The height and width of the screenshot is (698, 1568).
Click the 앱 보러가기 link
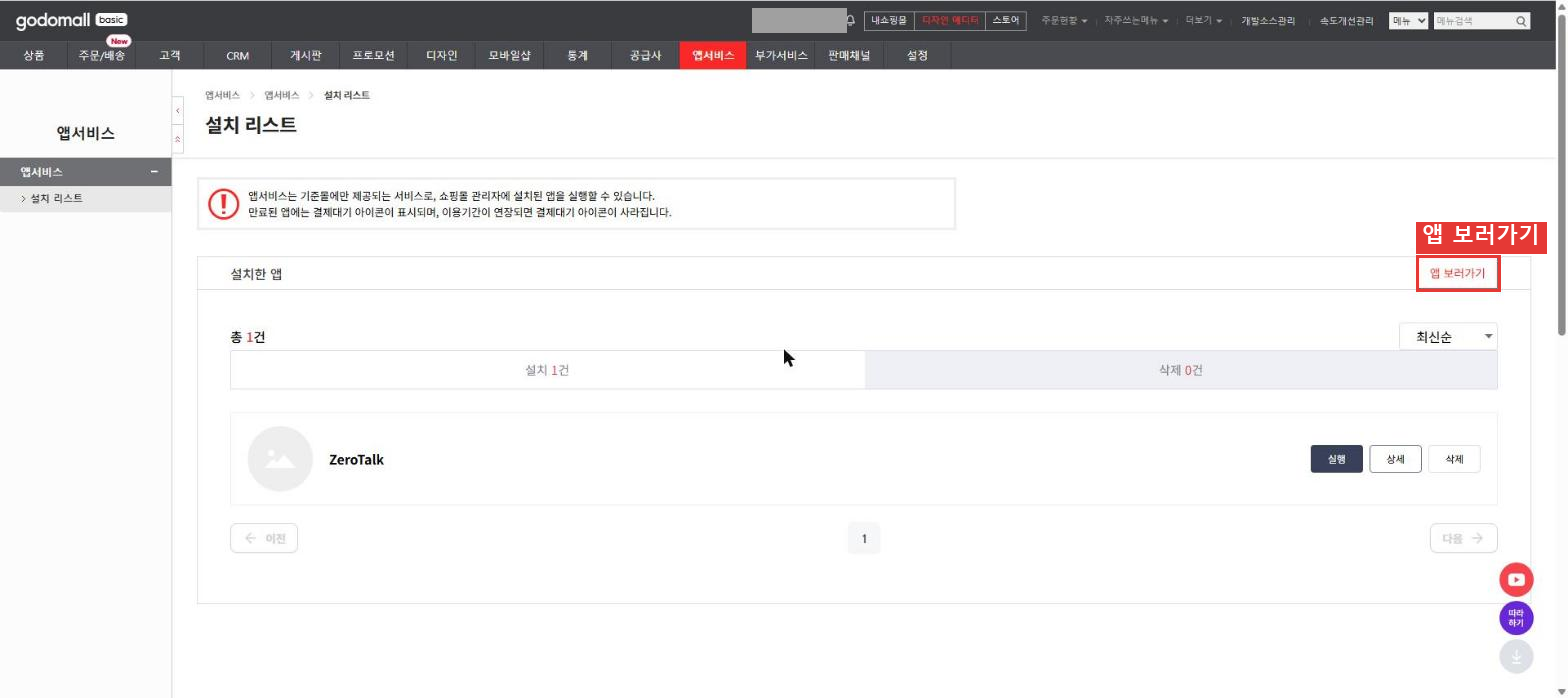(1458, 274)
